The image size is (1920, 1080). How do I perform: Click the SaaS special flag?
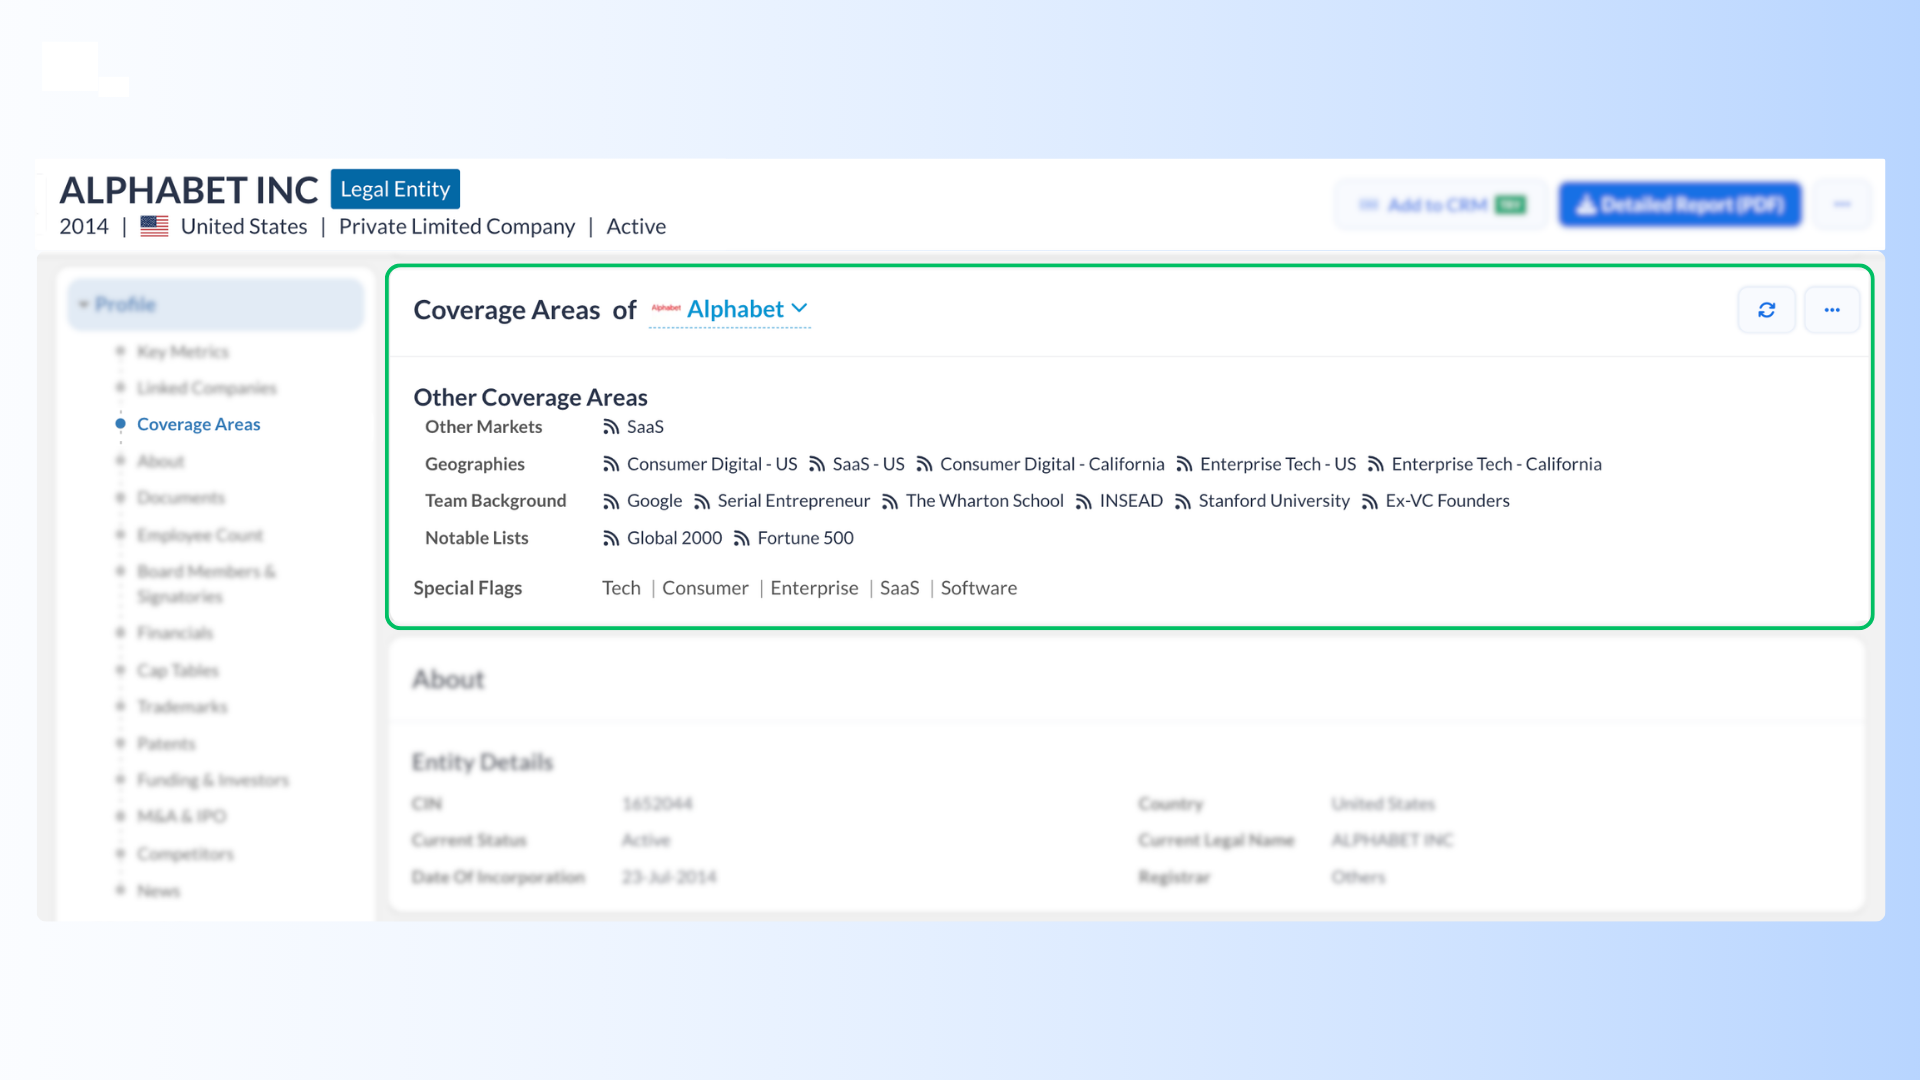tap(900, 588)
